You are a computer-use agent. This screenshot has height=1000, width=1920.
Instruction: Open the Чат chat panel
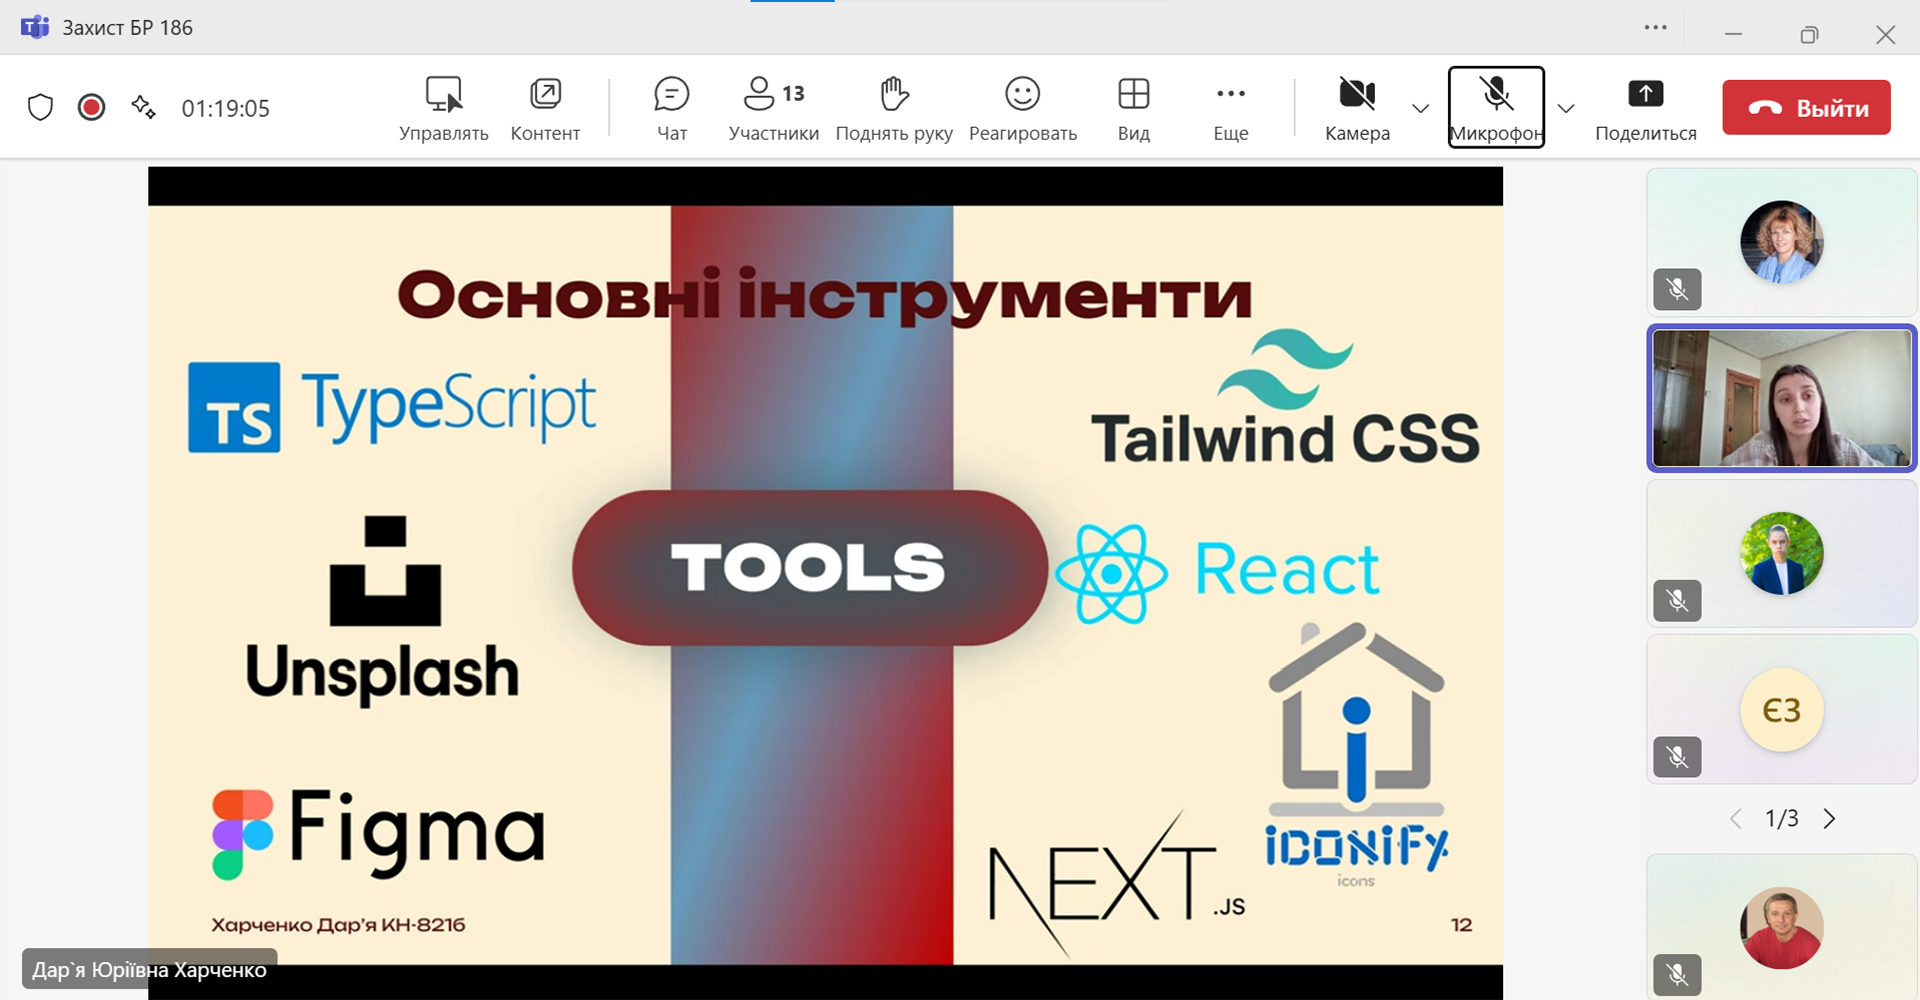(x=671, y=107)
